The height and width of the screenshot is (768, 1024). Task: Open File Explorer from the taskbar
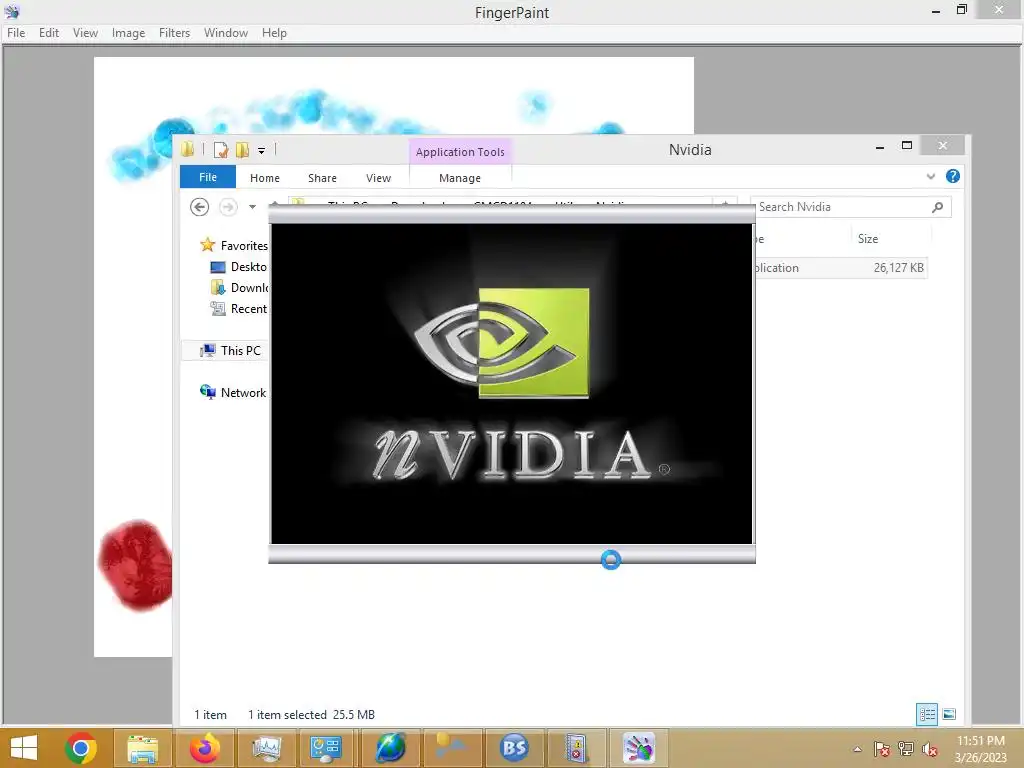[x=142, y=748]
